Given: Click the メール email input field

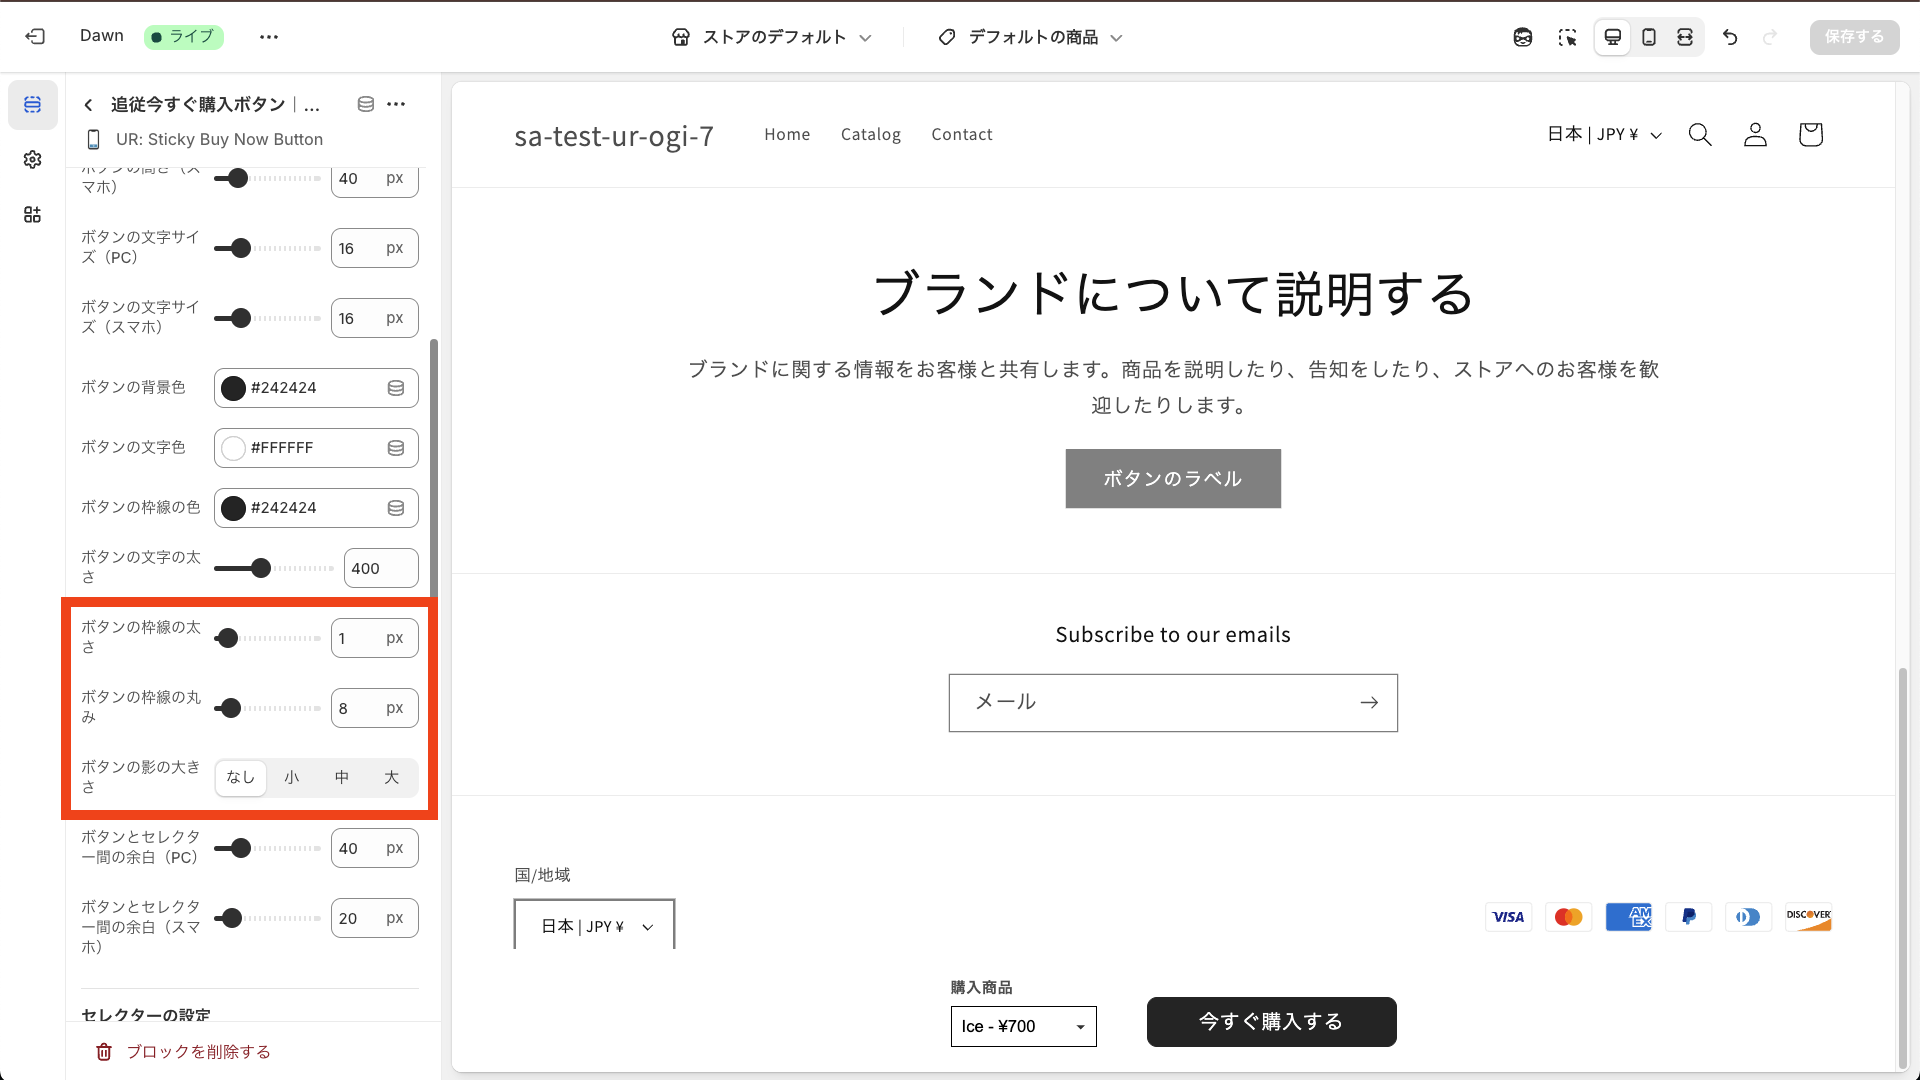Looking at the screenshot, I should pyautogui.click(x=1150, y=702).
